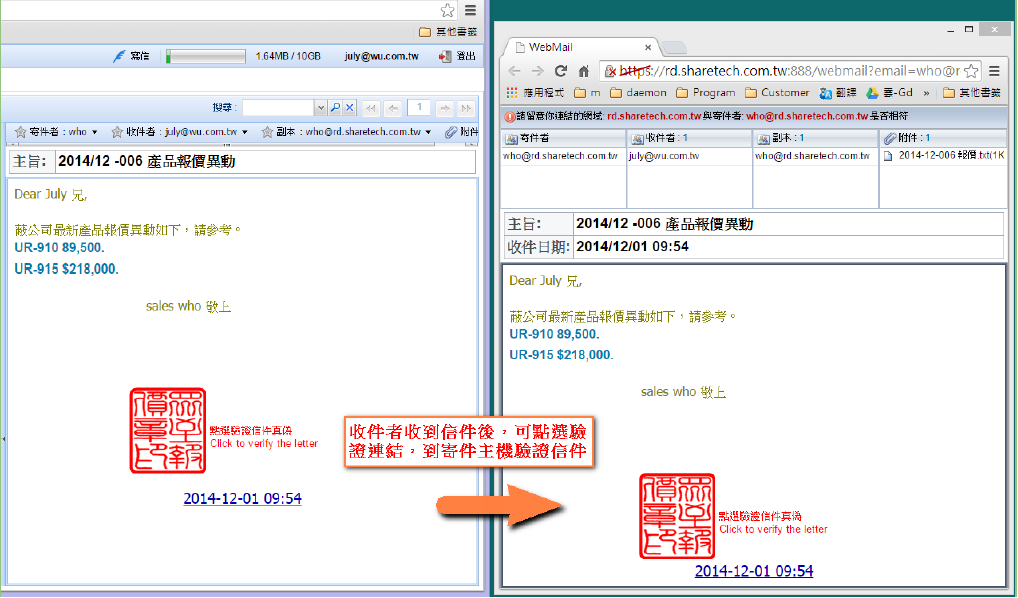Click the mailbox storage usage bar
This screenshot has height=598, width=1018.
[205, 56]
